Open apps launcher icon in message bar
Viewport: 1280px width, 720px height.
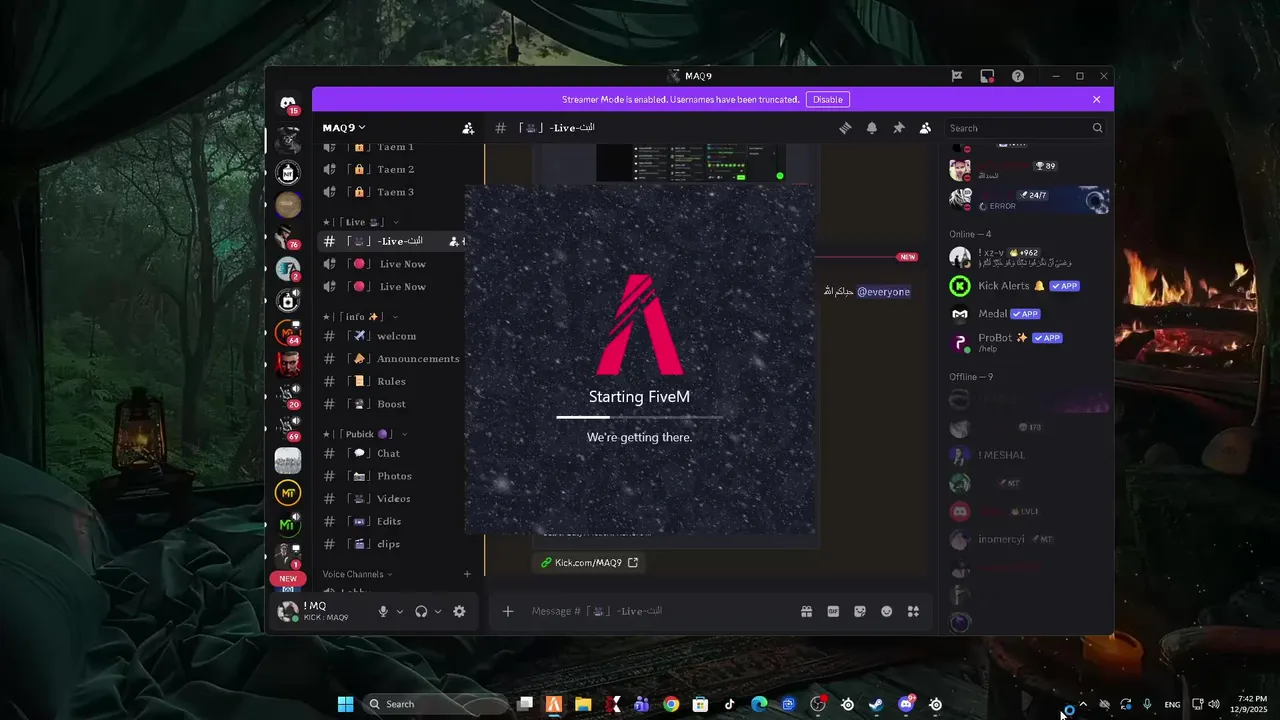[x=913, y=611]
